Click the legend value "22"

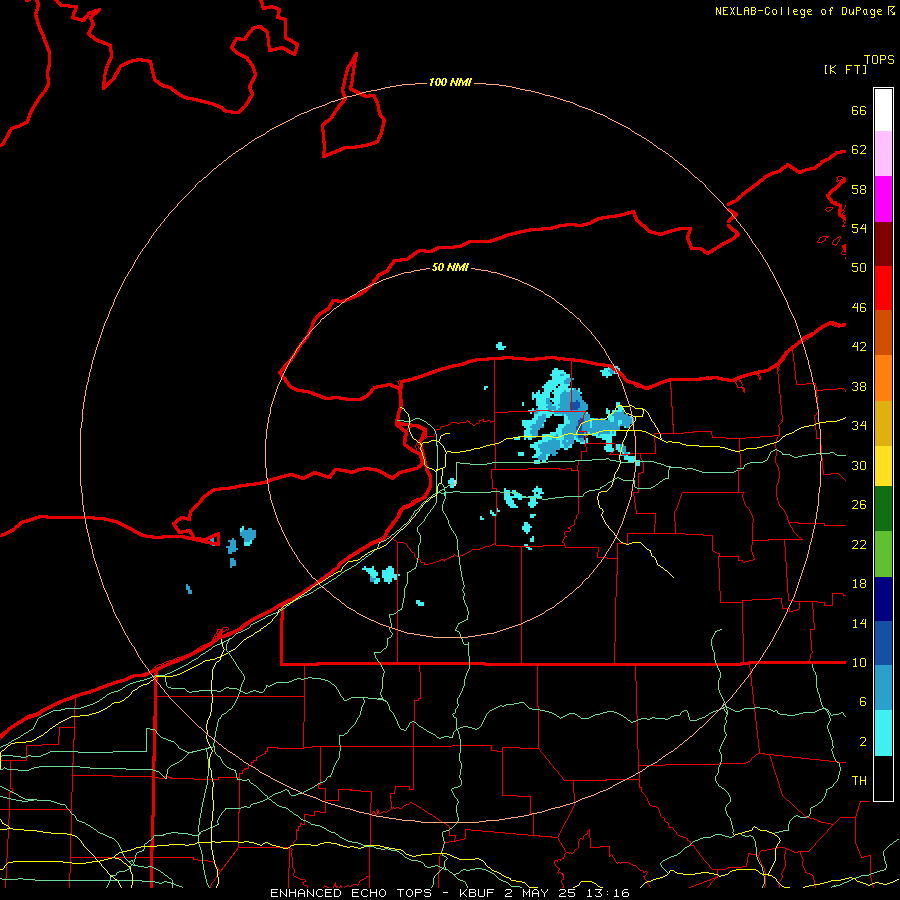pos(859,545)
